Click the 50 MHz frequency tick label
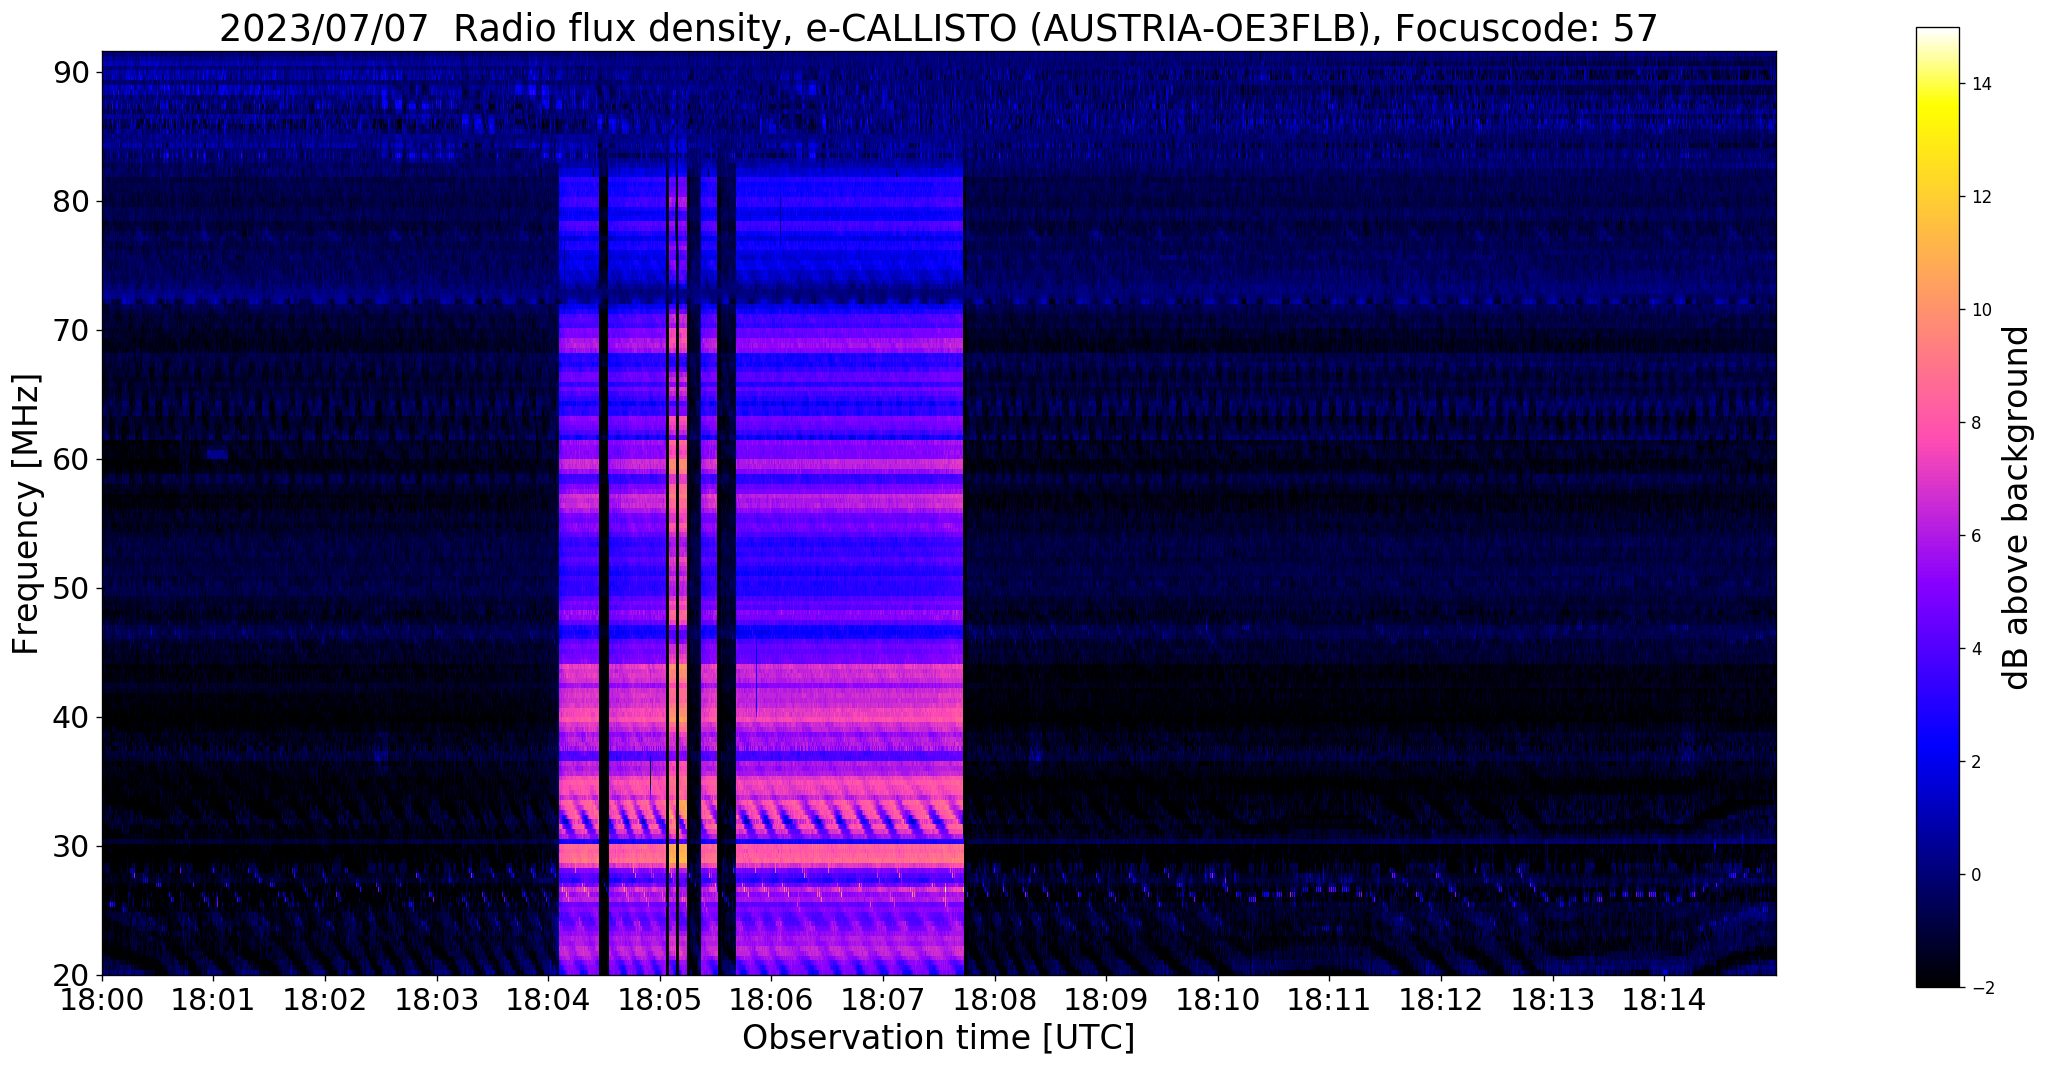 (71, 588)
